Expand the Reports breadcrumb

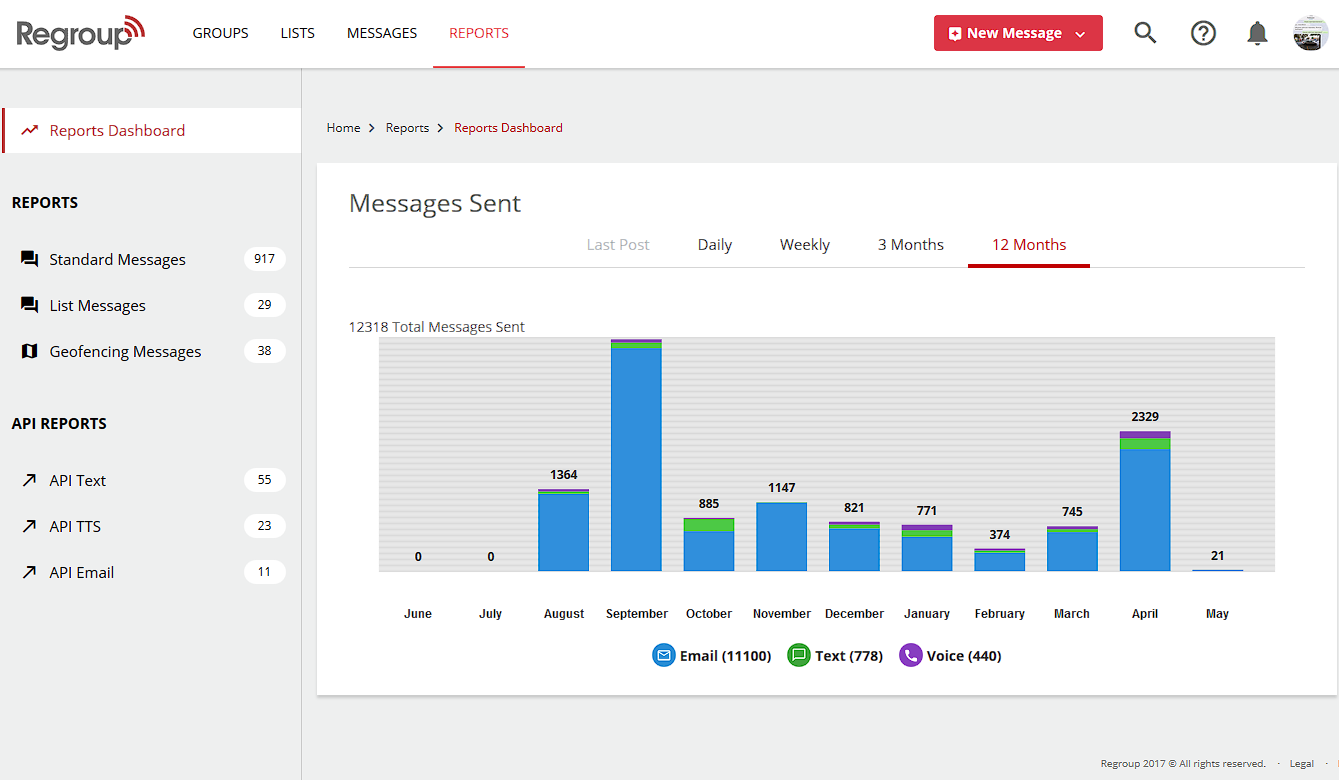(407, 127)
